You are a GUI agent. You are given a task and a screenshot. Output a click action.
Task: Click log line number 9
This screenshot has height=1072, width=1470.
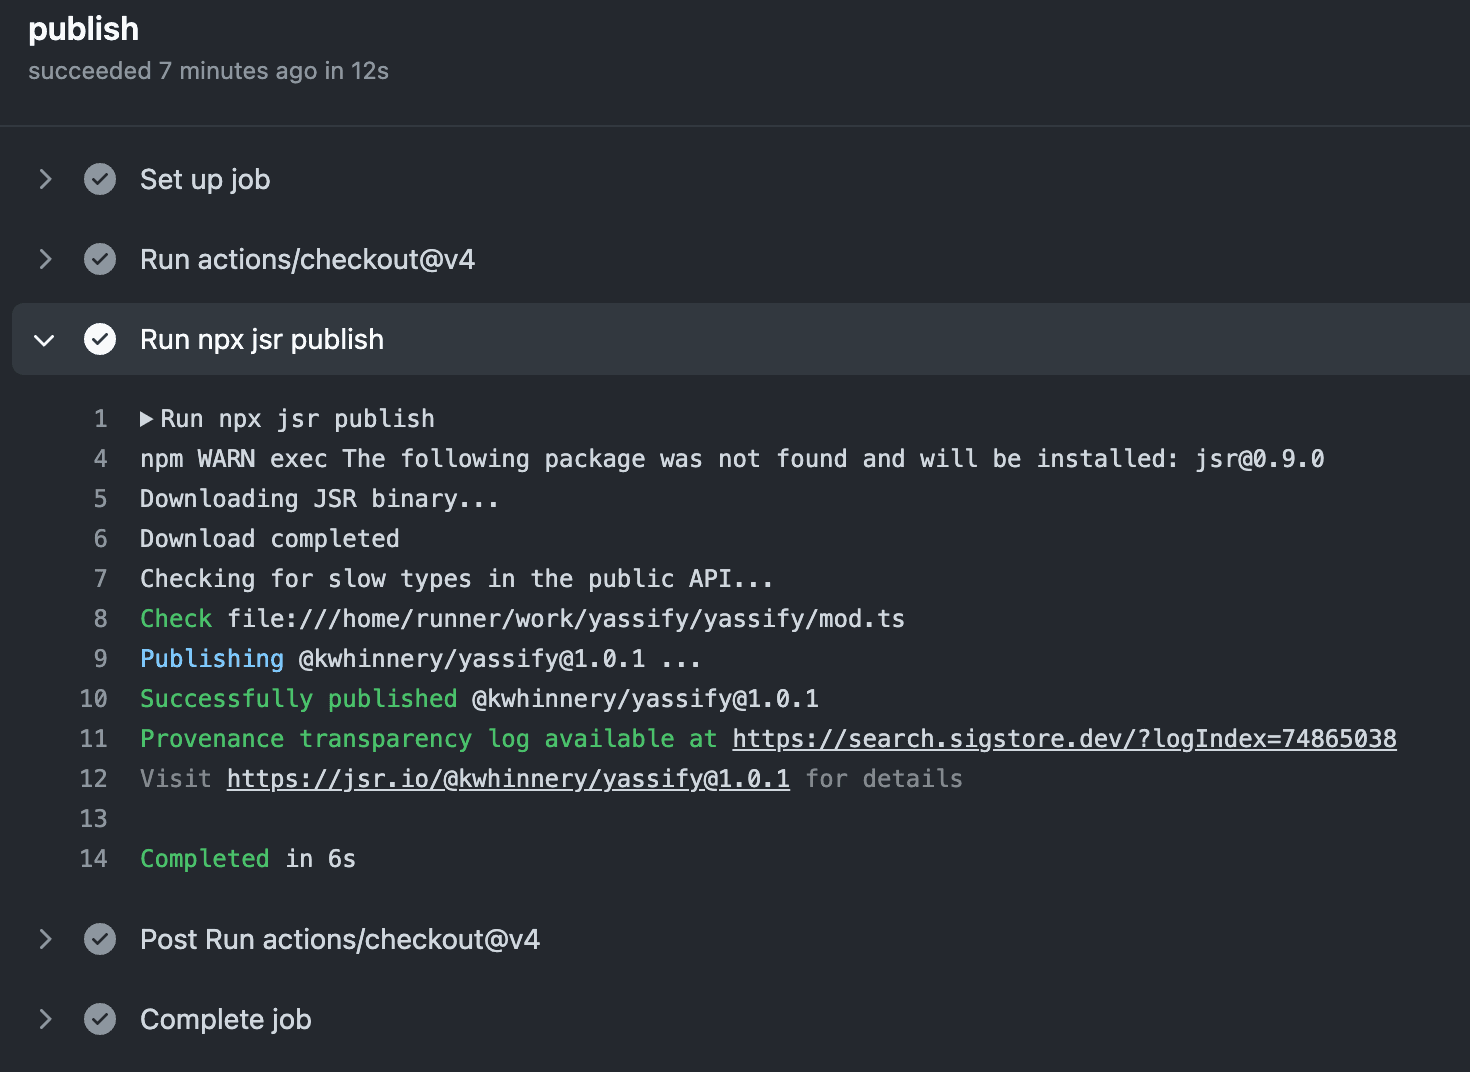pyautogui.click(x=100, y=659)
